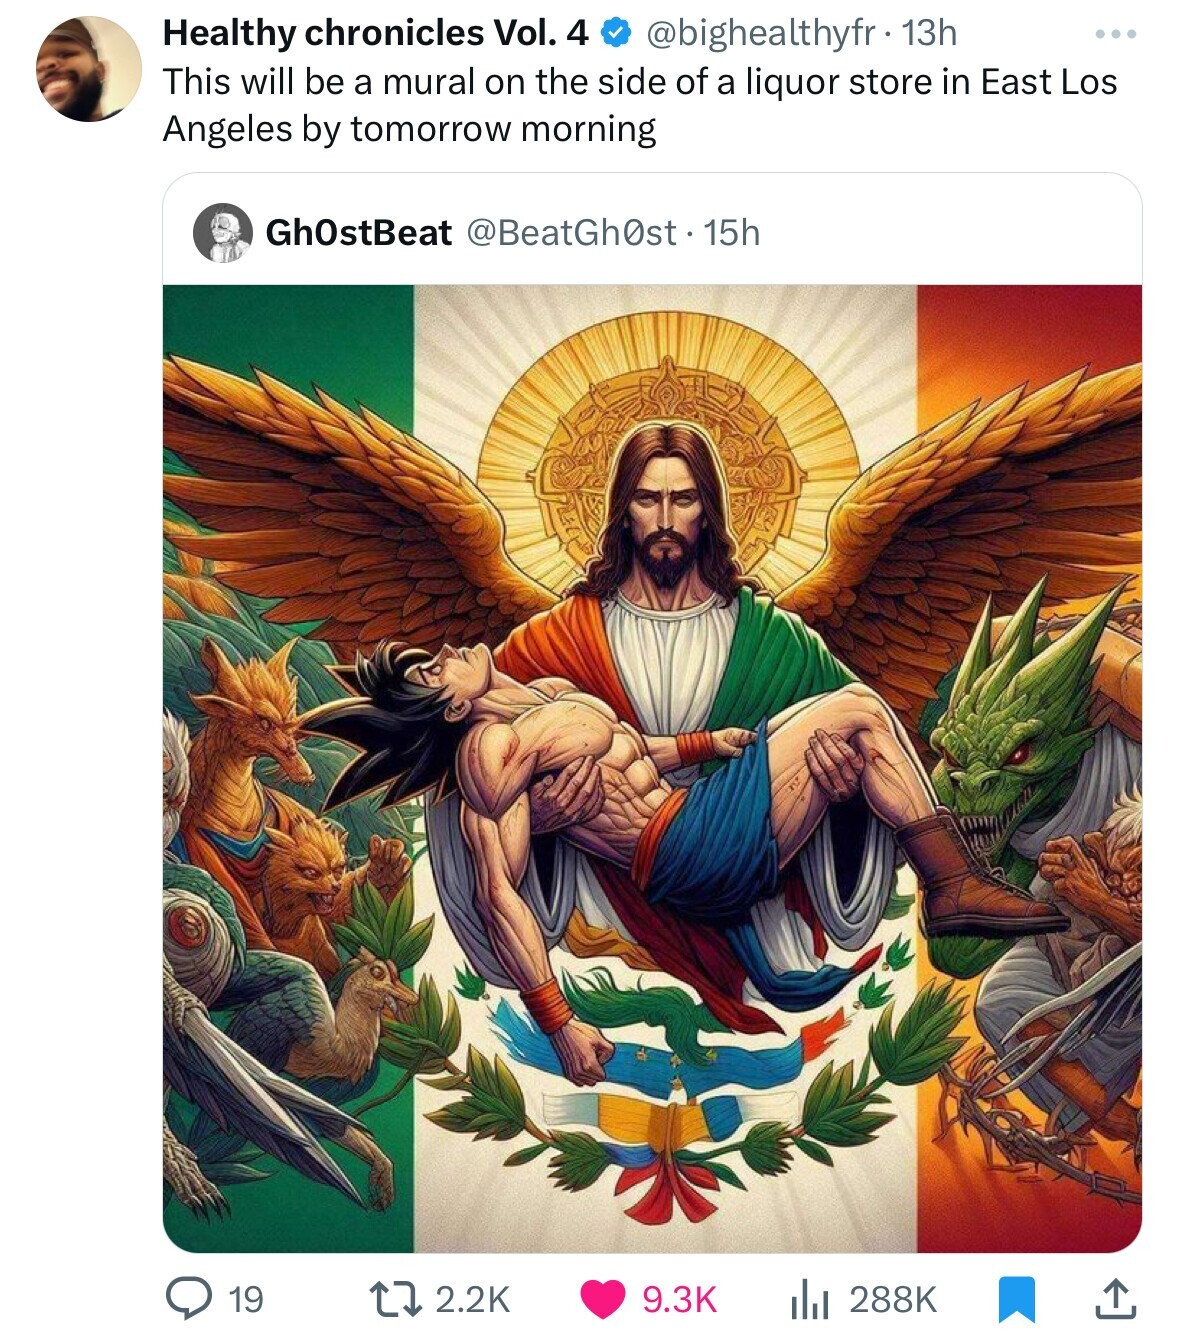
Task: Open the three-dot more options menu
Action: click(x=1116, y=35)
